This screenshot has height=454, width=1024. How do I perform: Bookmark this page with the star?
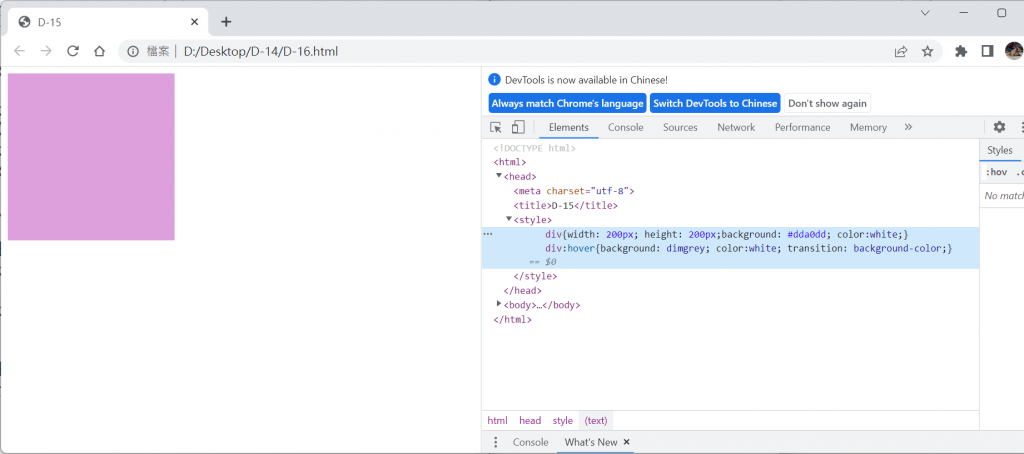tap(927, 51)
